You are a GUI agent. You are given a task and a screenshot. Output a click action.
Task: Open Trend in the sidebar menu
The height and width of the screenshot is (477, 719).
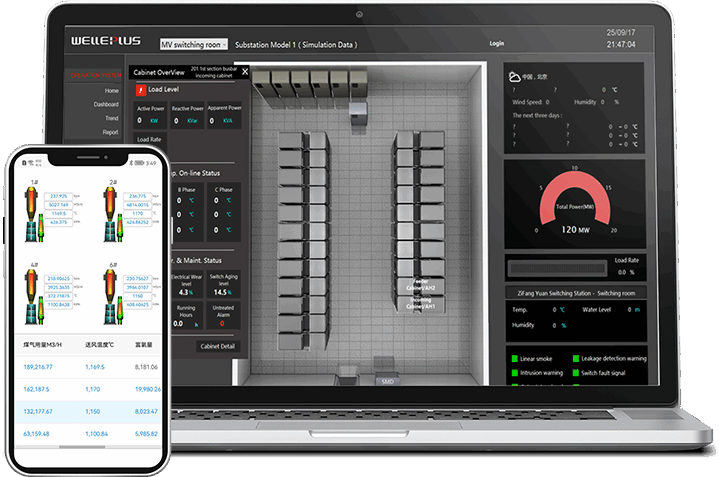click(111, 118)
